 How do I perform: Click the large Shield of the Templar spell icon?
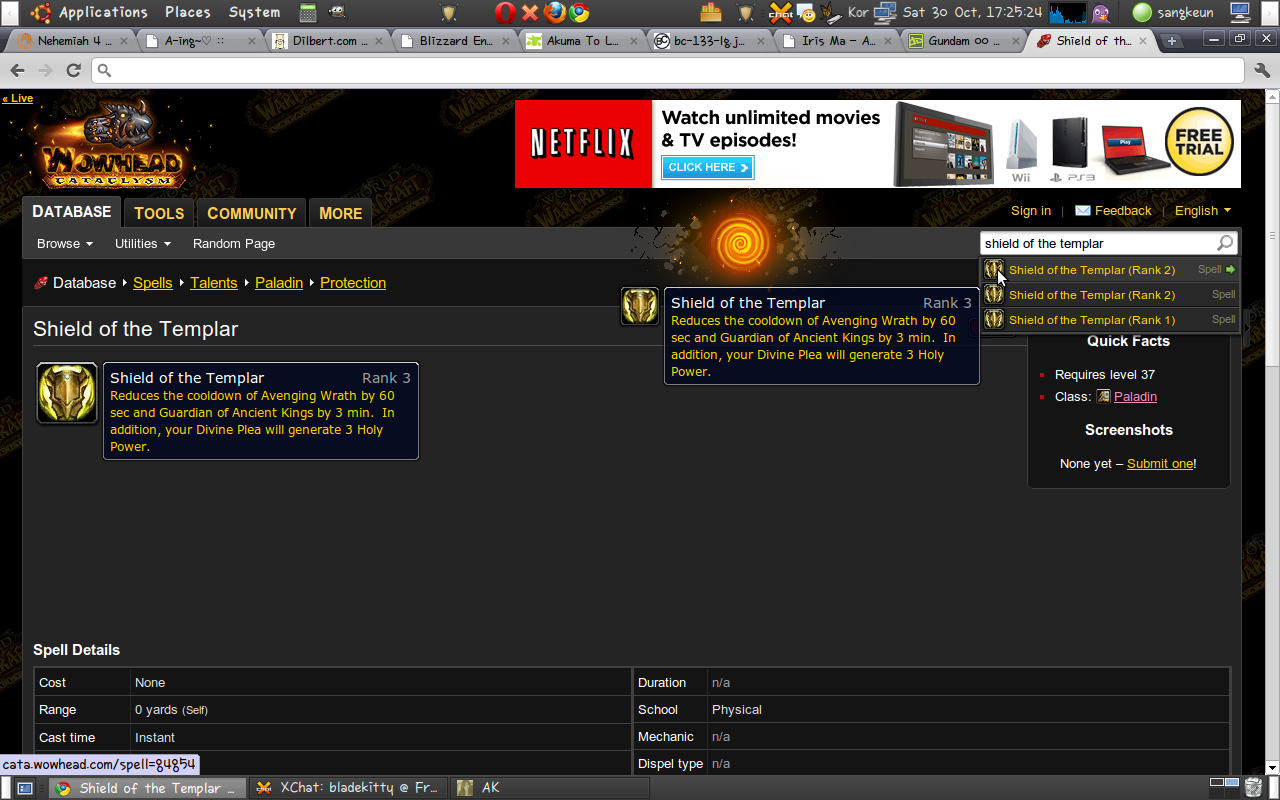(x=67, y=393)
